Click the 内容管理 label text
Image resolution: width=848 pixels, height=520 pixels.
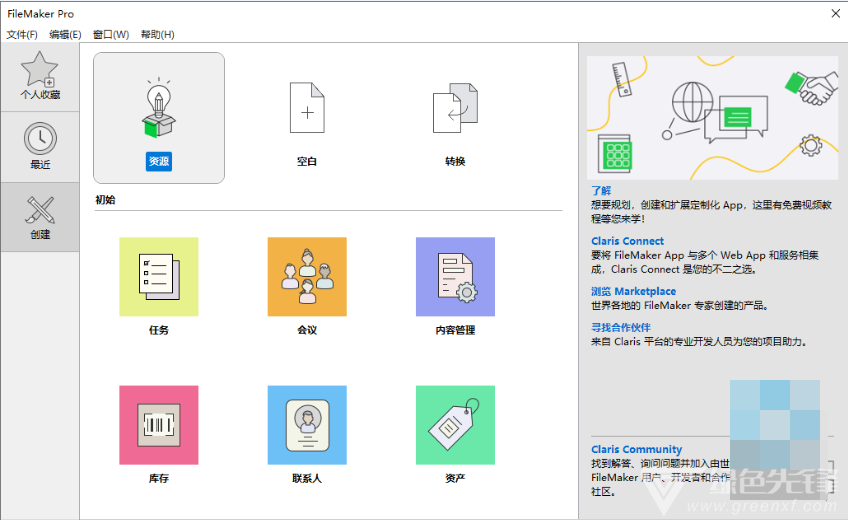455,330
